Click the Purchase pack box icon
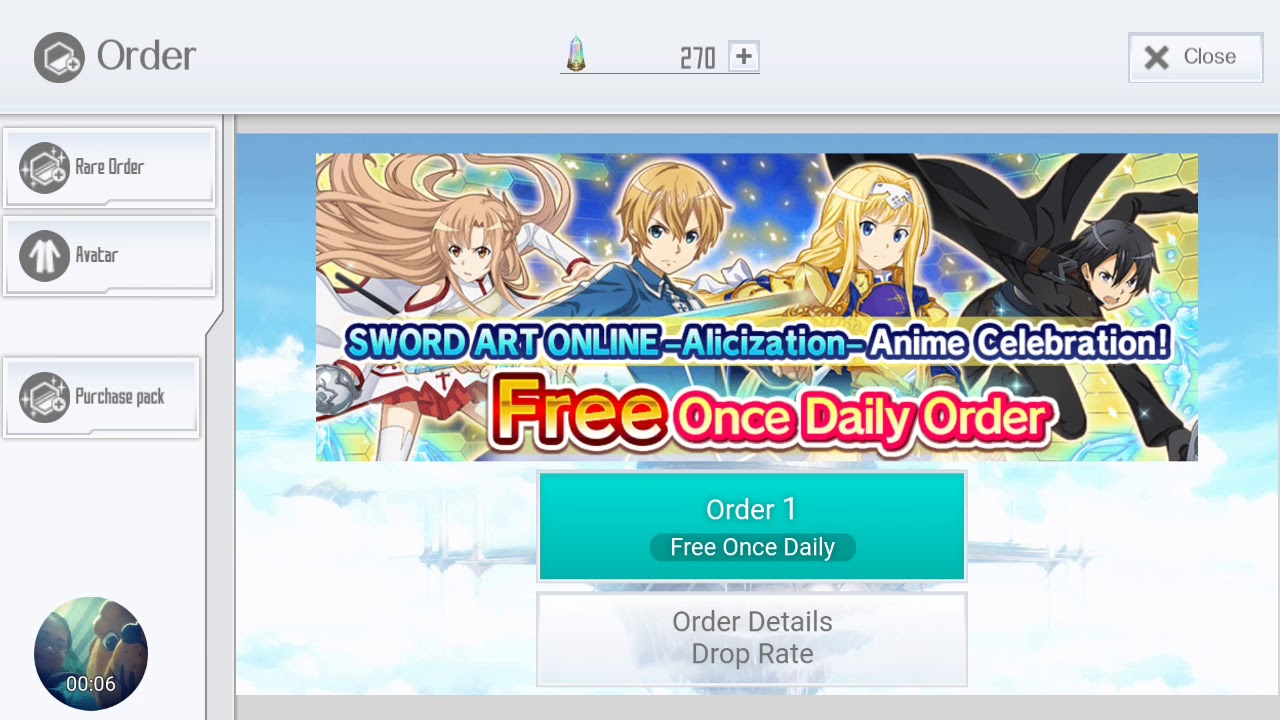 click(x=44, y=397)
